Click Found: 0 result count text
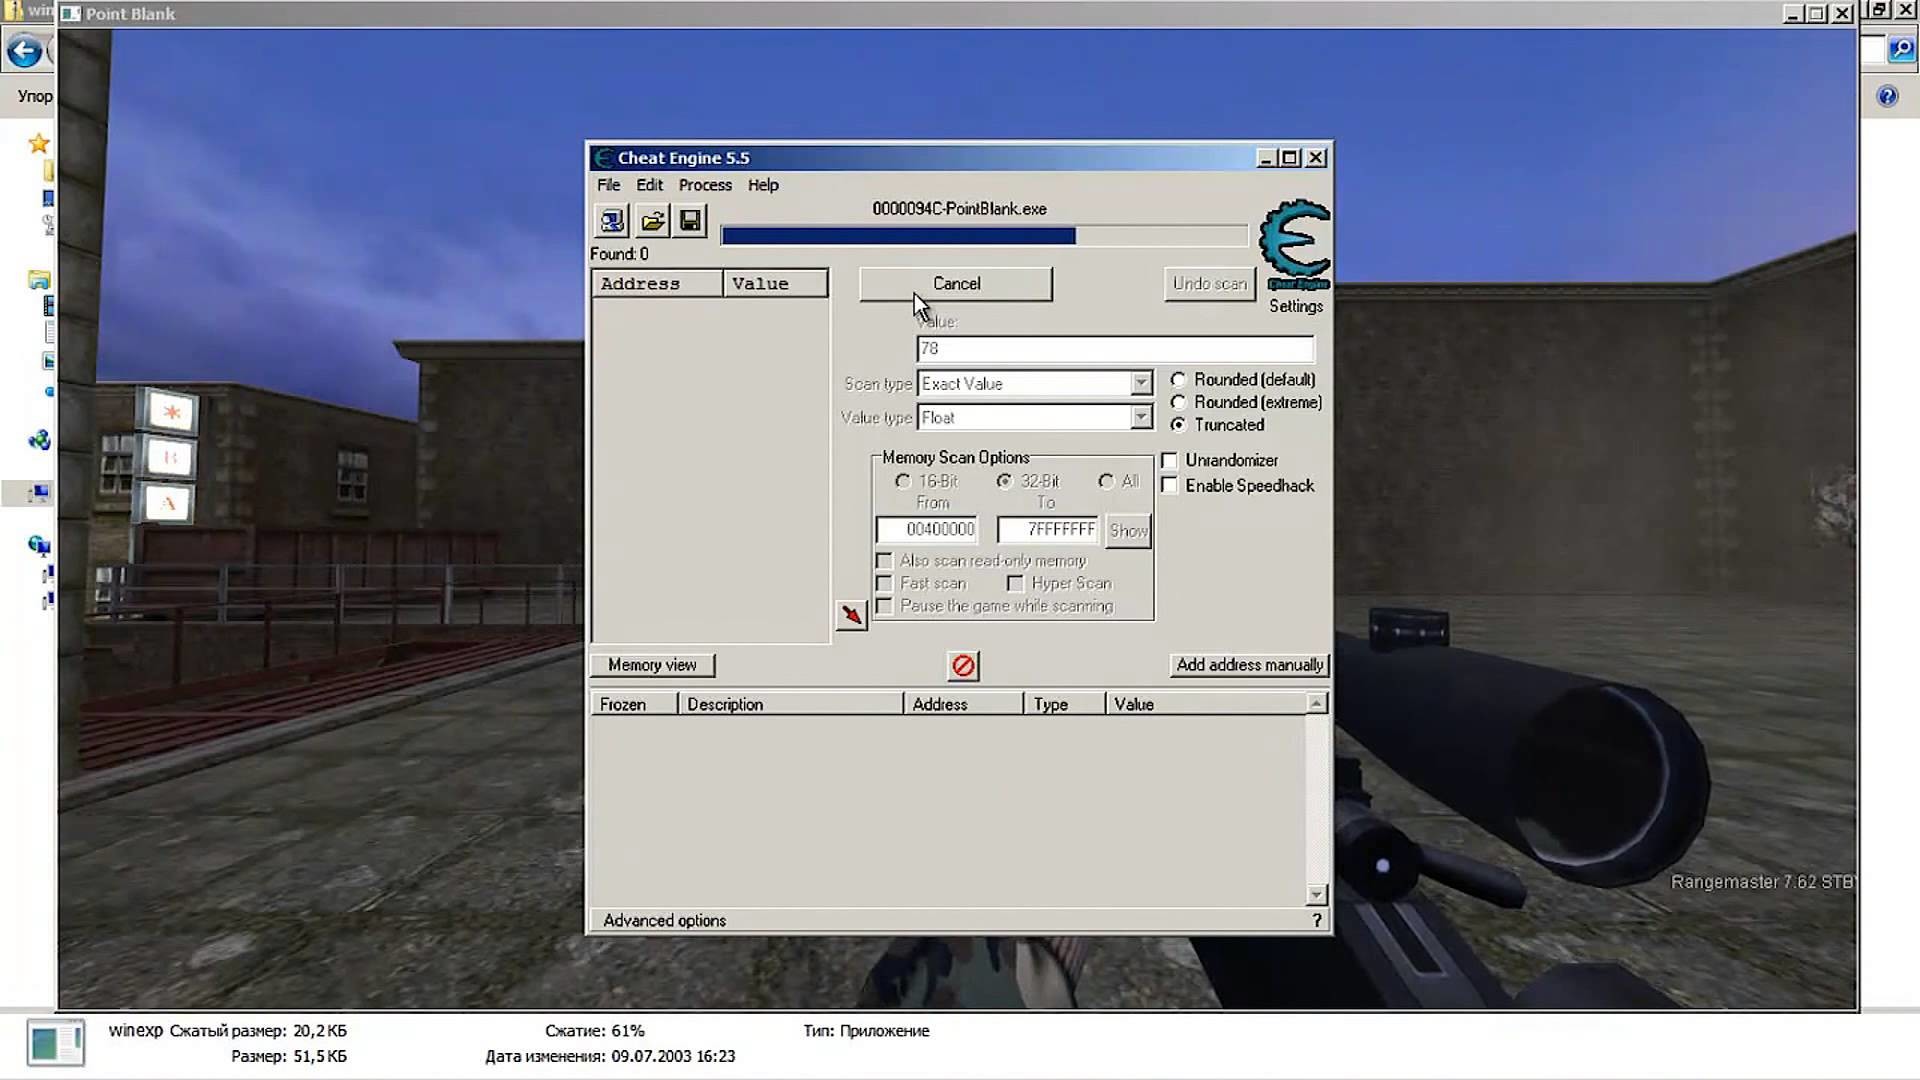The image size is (1920, 1080). point(619,254)
